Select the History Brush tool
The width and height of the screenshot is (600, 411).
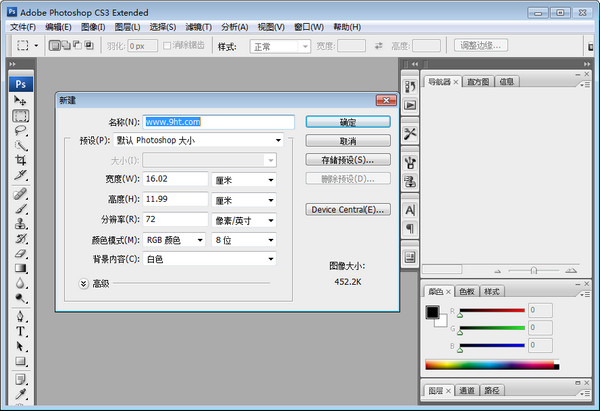tap(20, 238)
